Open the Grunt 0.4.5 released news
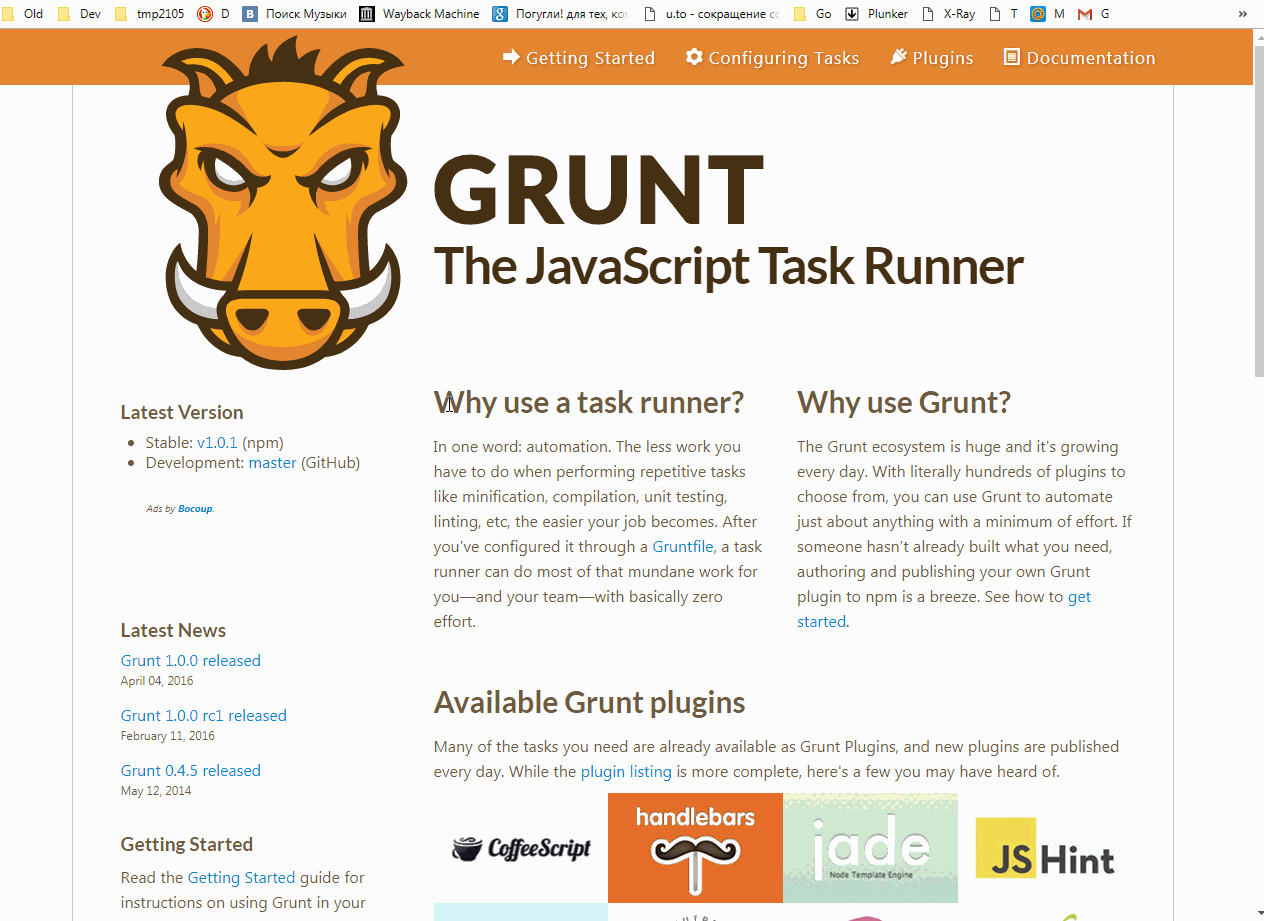Image resolution: width=1264 pixels, height=921 pixels. (191, 770)
